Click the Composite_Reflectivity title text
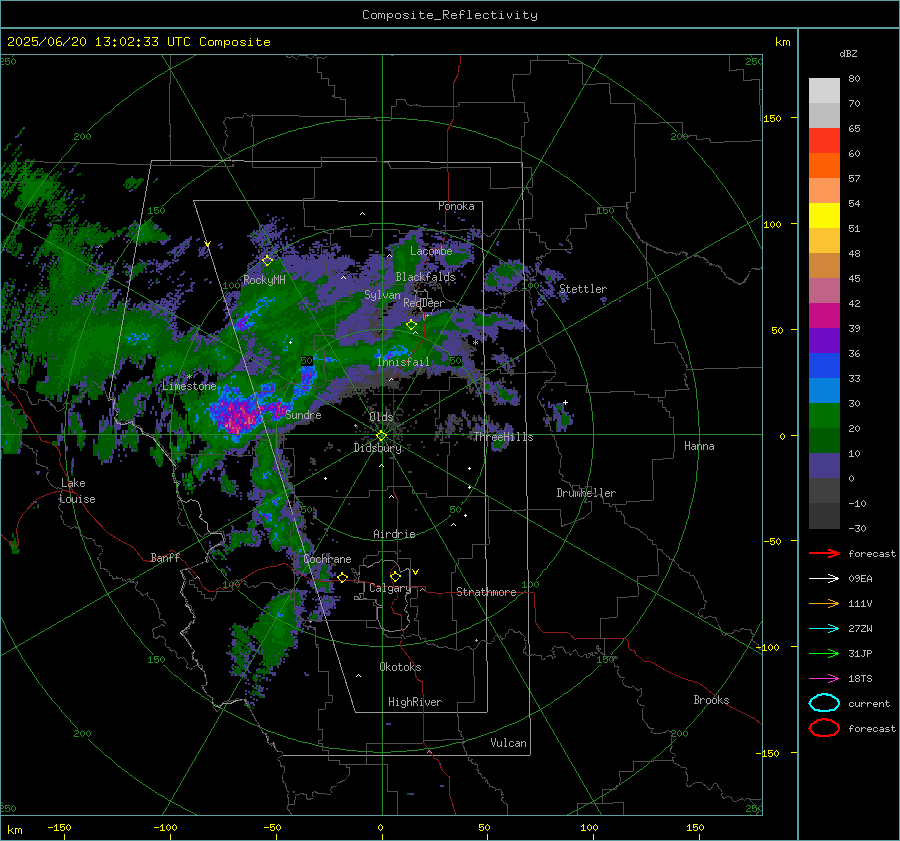Screen dimensions: 900x841 coord(449,15)
